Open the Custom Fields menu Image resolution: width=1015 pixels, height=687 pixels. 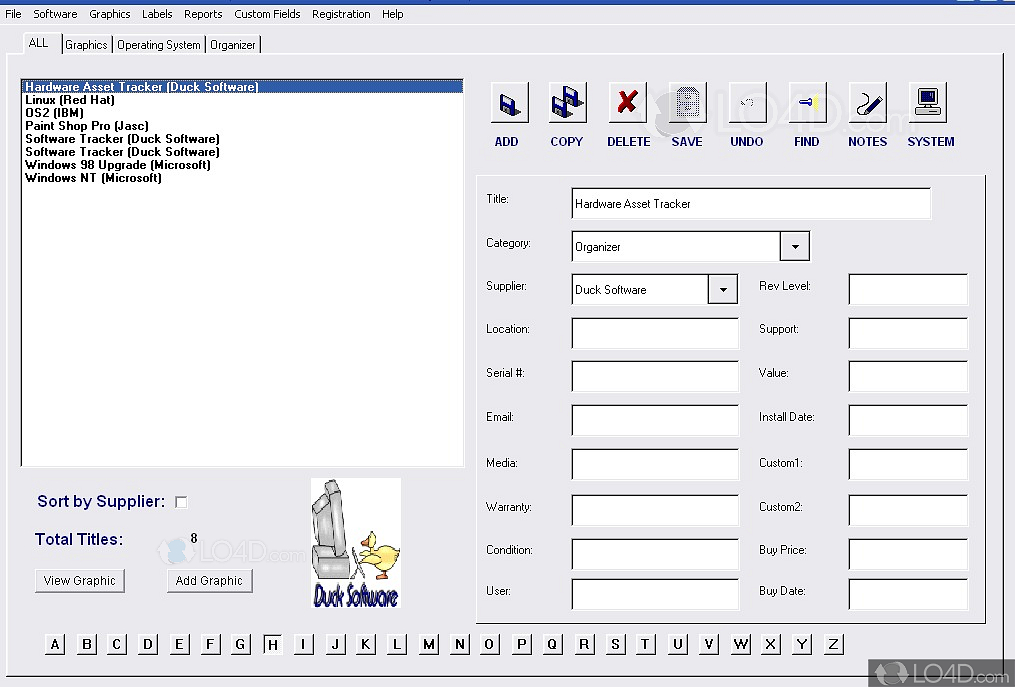click(x=267, y=14)
